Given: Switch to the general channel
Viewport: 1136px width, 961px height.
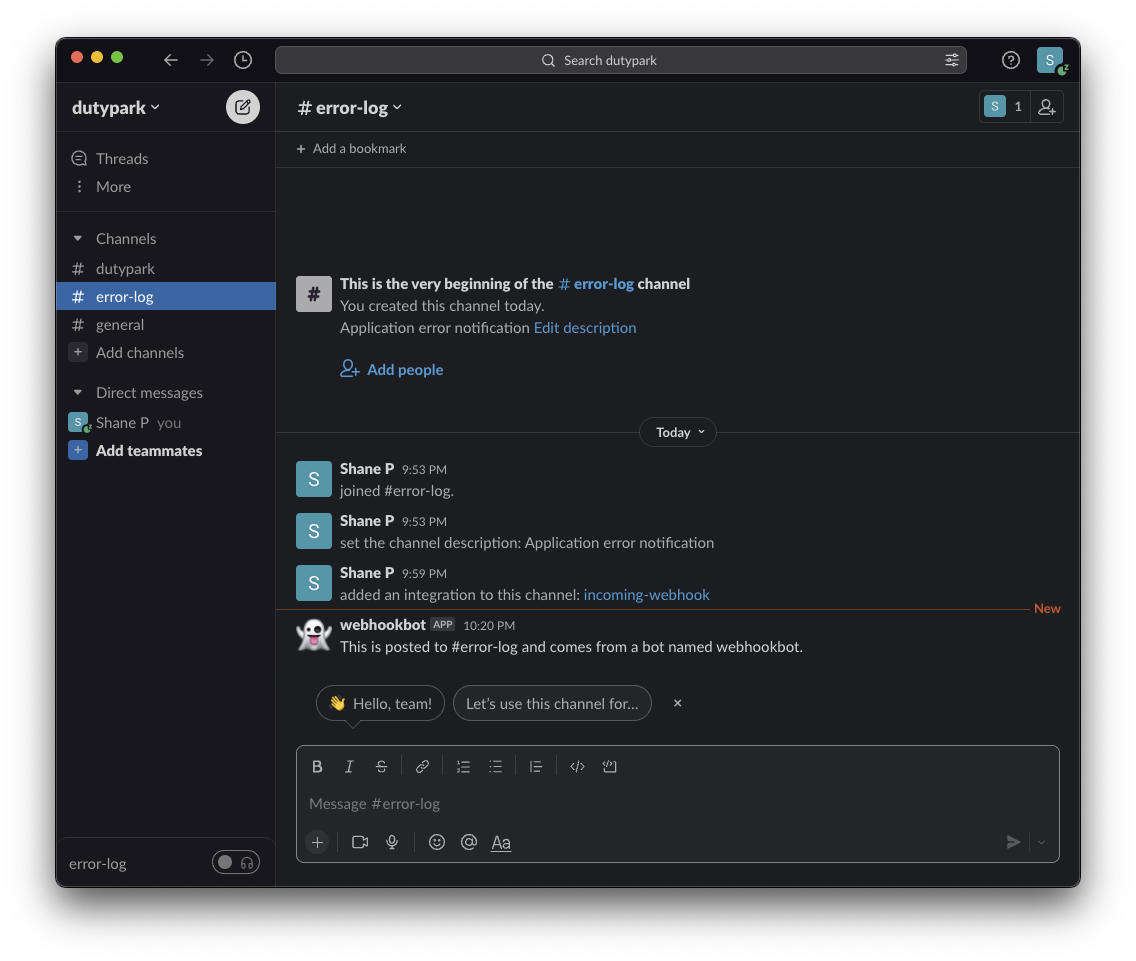Looking at the screenshot, I should pos(166,325).
